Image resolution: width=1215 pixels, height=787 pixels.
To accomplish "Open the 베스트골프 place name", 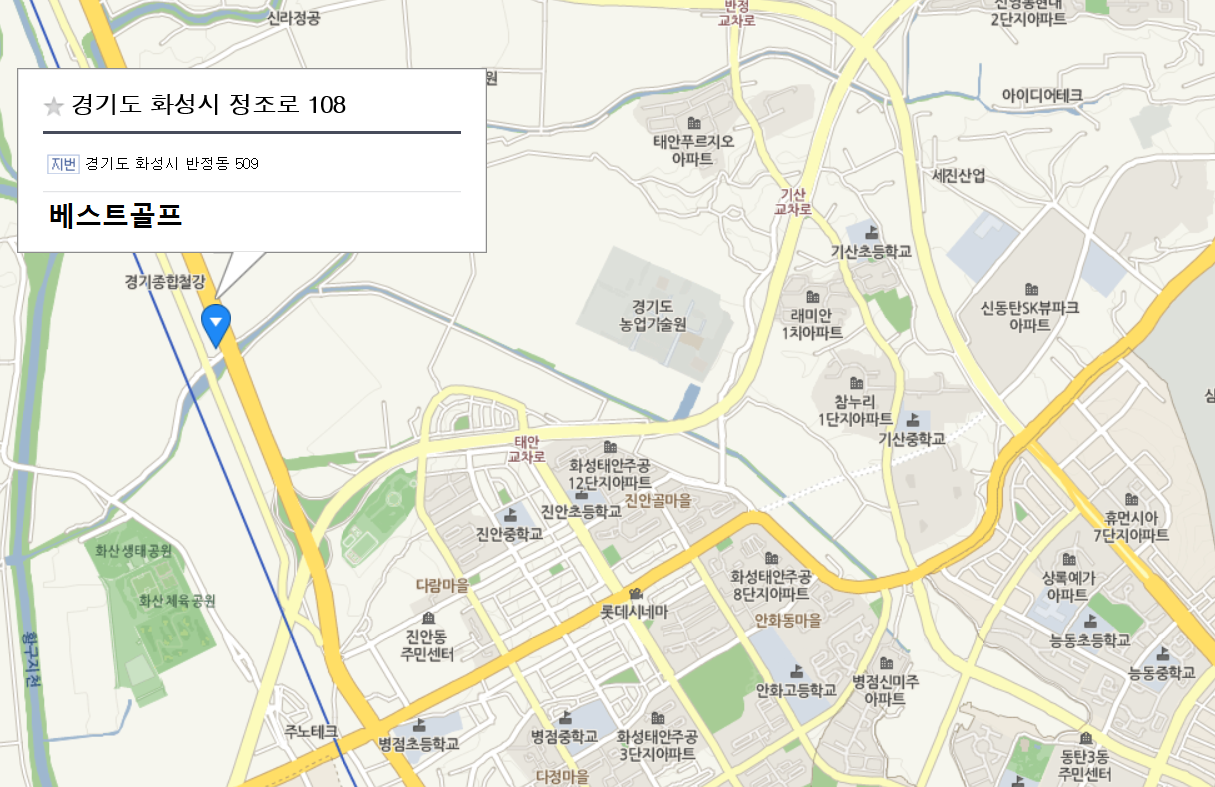I will tap(115, 216).
